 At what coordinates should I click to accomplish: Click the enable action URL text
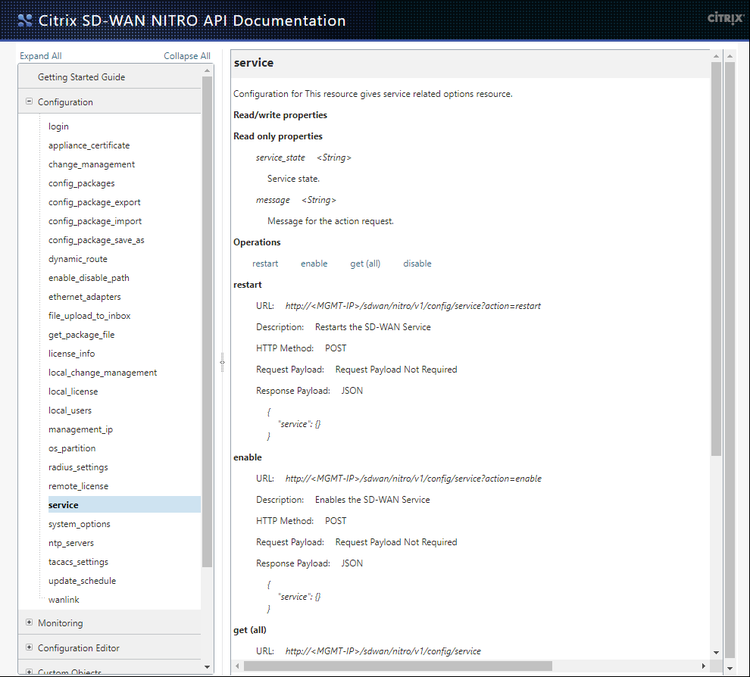[413, 478]
